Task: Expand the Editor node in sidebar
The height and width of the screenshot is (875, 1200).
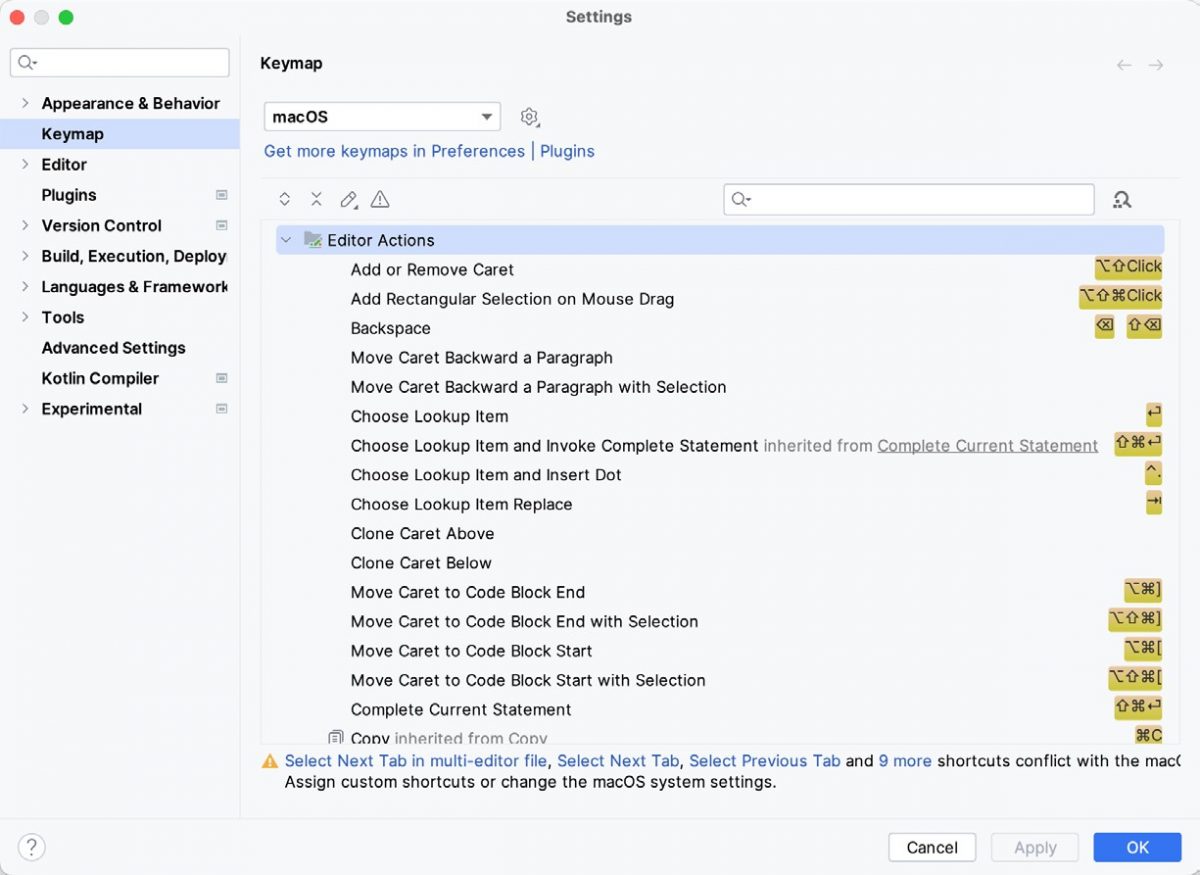Action: click(24, 164)
